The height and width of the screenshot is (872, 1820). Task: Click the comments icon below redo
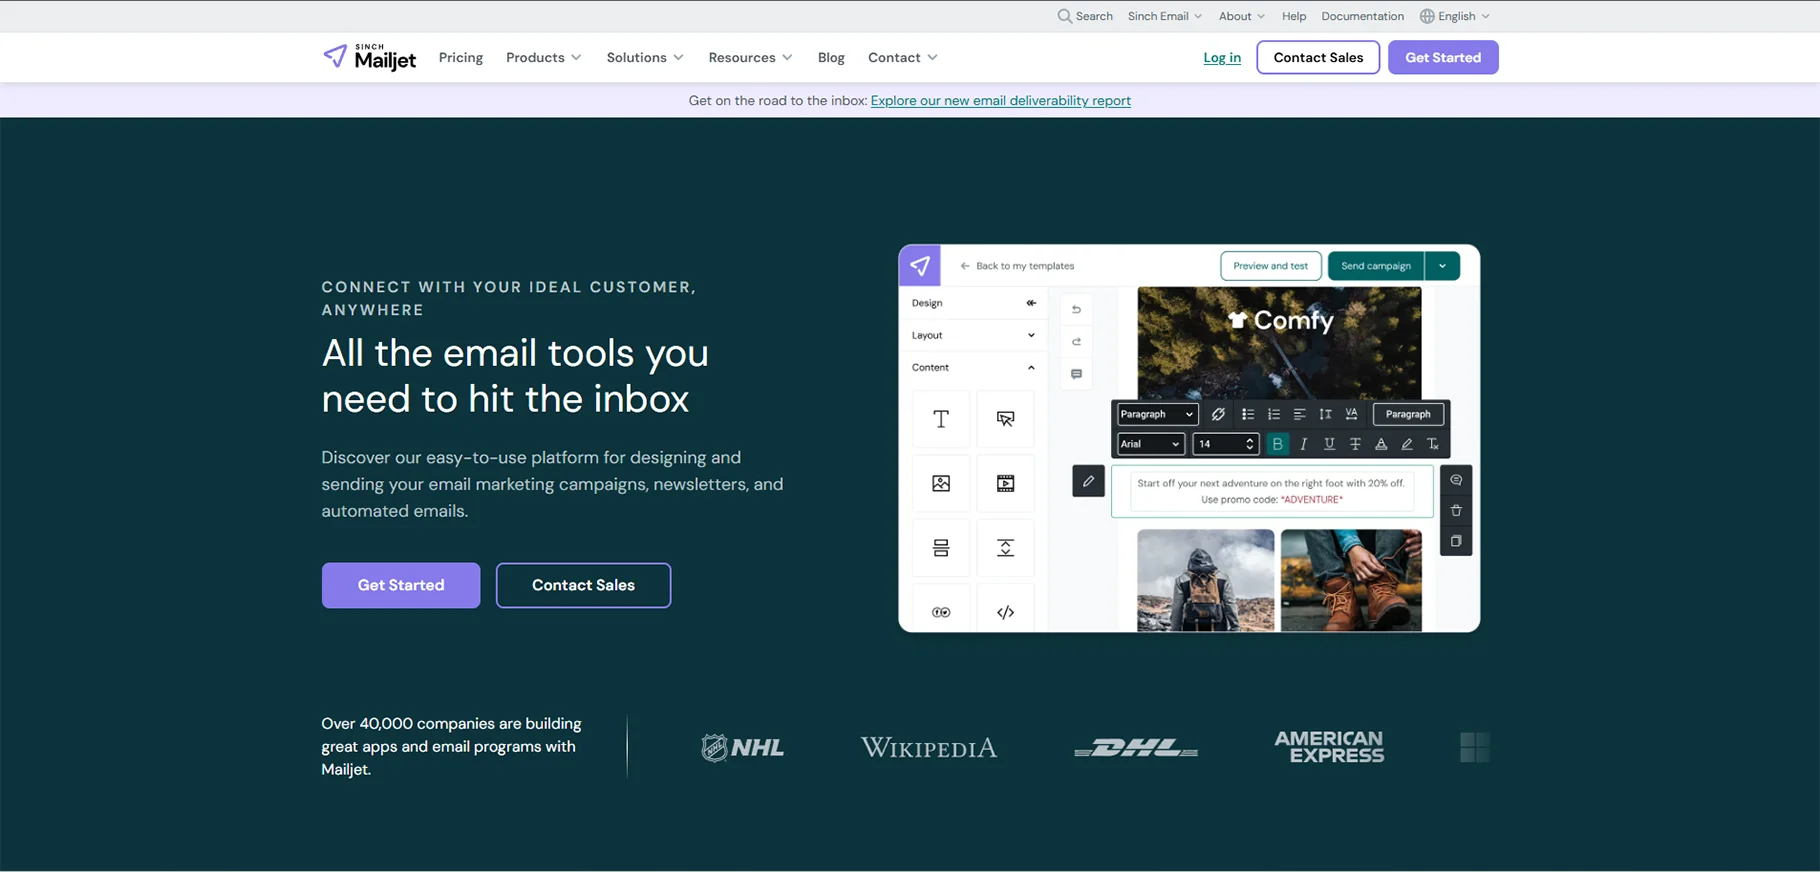[1076, 374]
